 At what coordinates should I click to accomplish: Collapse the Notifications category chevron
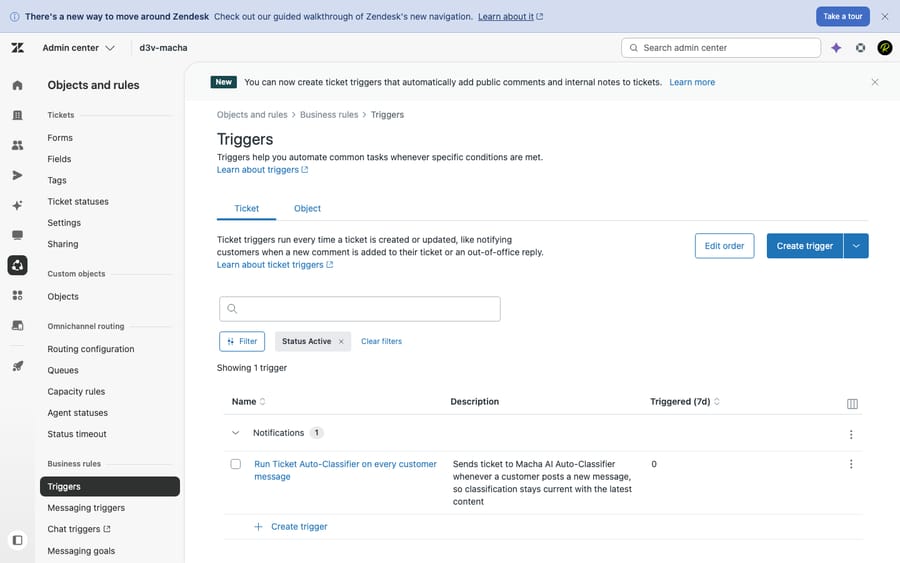235,433
